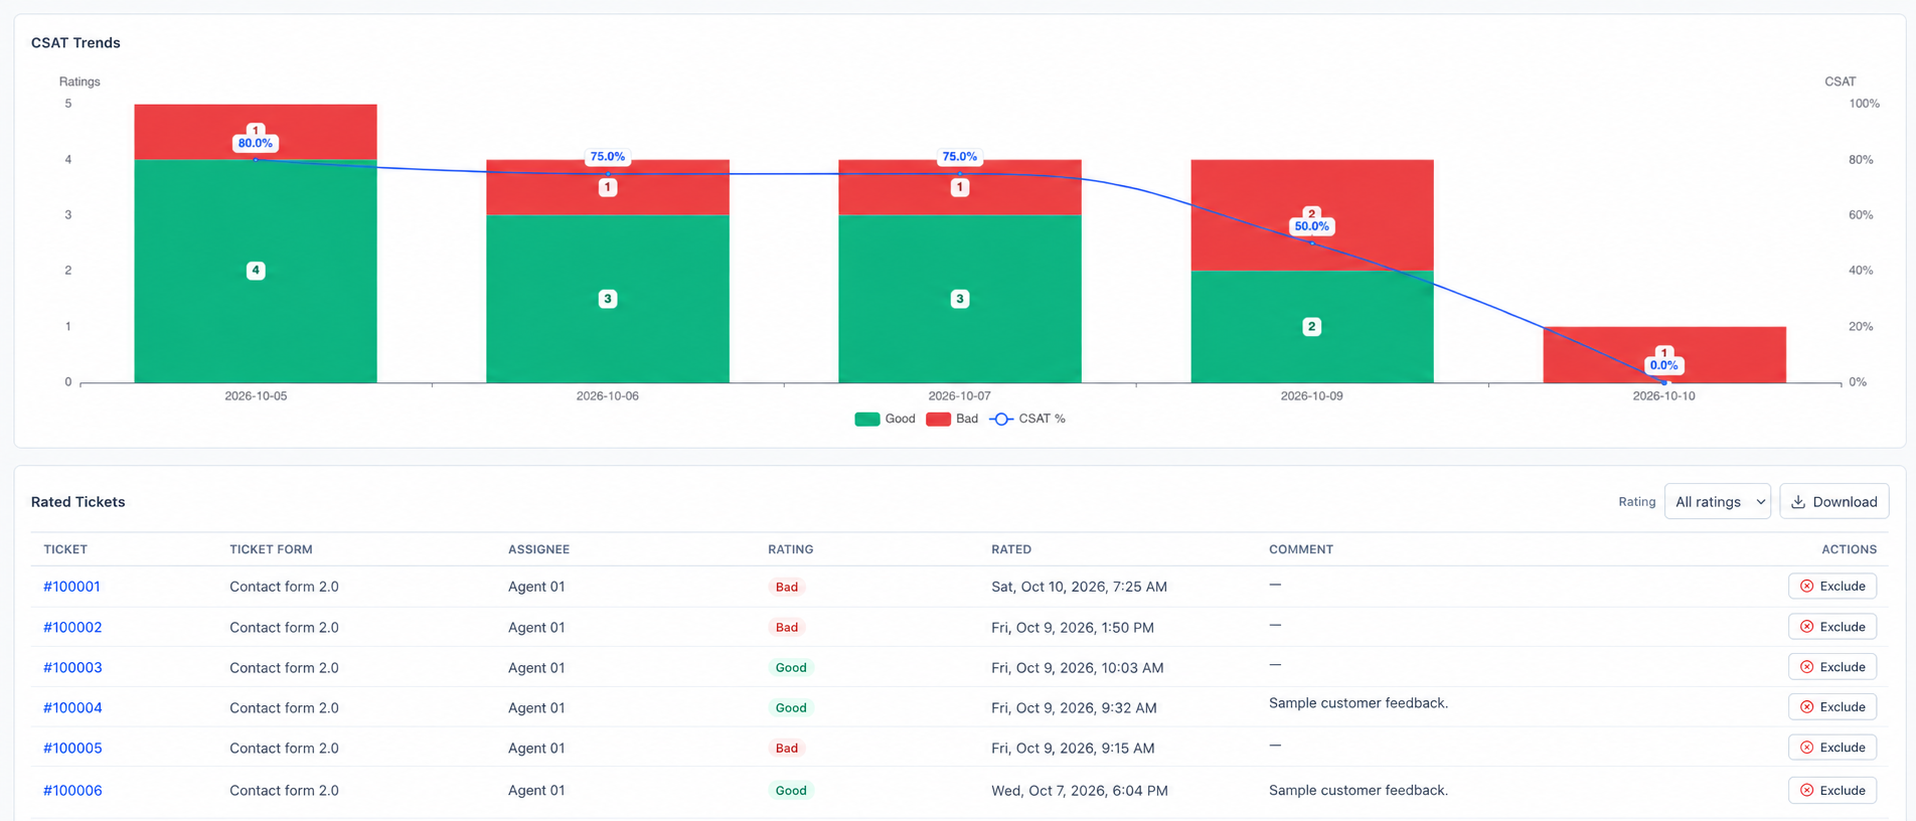Click the RATING column header
The height and width of the screenshot is (821, 1916).
pyautogui.click(x=790, y=549)
